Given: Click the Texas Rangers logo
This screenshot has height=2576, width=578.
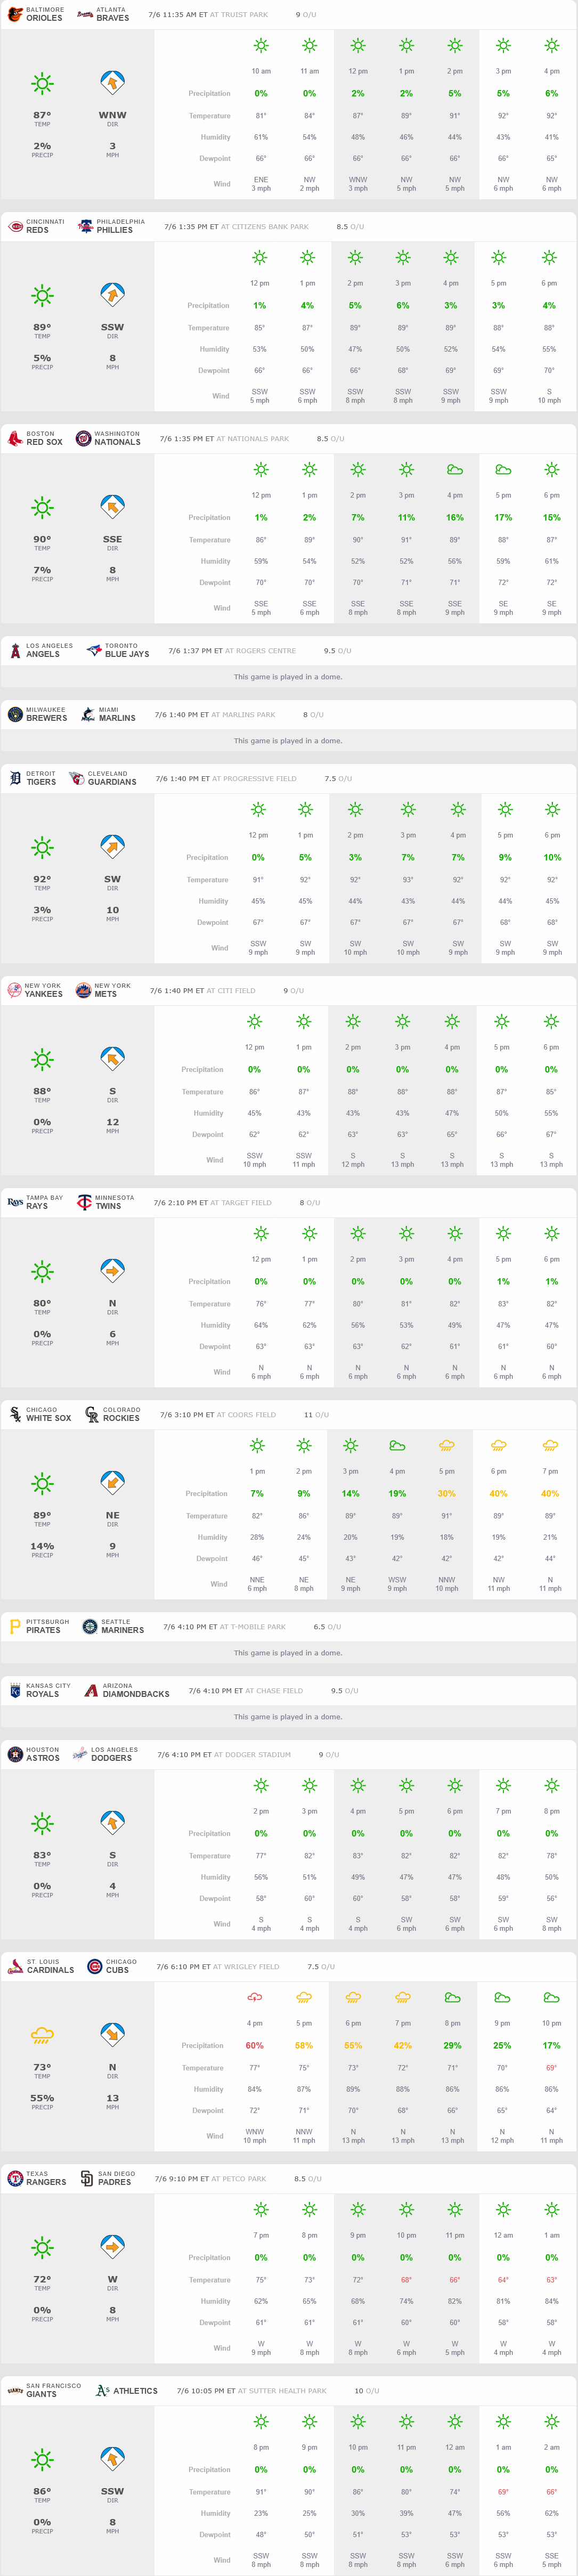Looking at the screenshot, I should point(15,2178).
